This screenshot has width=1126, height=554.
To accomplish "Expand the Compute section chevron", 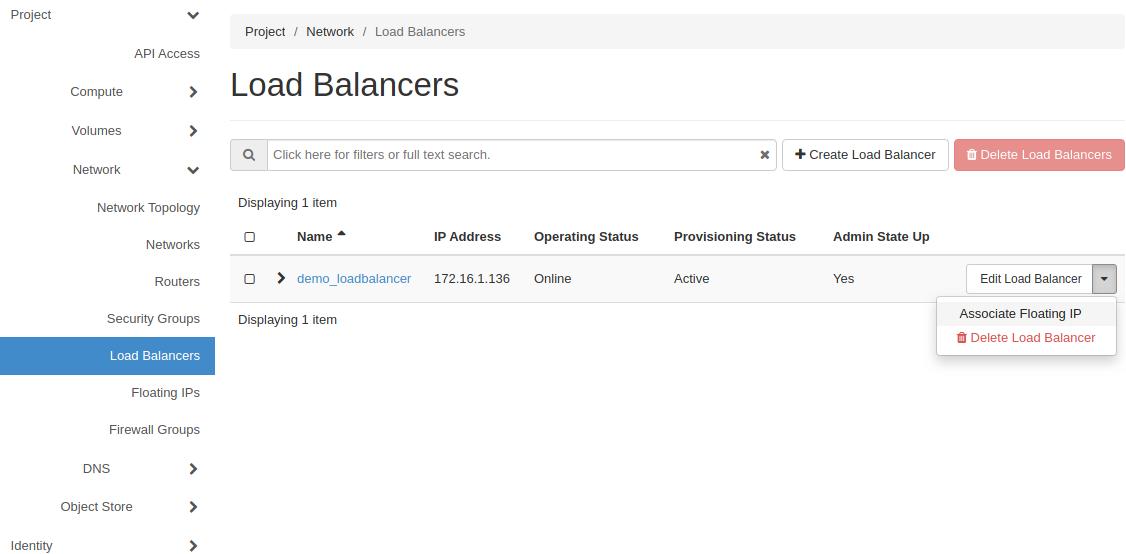I will tap(193, 92).
